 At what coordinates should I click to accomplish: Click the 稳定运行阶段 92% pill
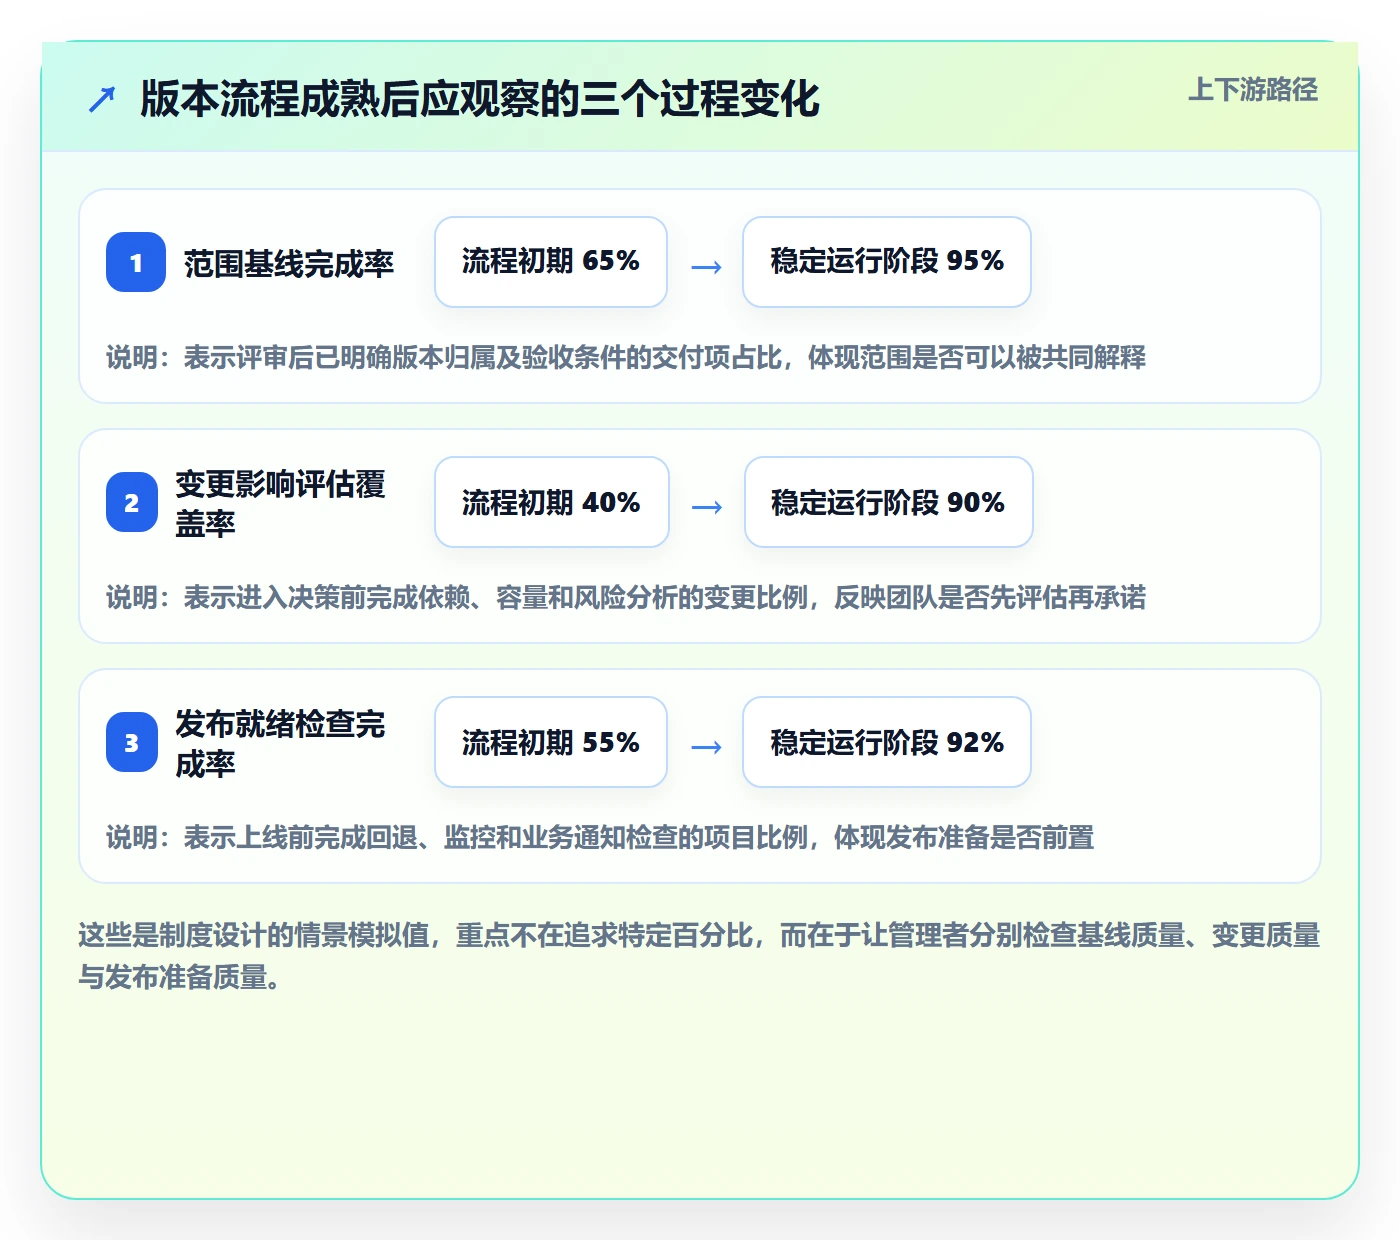pyautogui.click(x=887, y=742)
